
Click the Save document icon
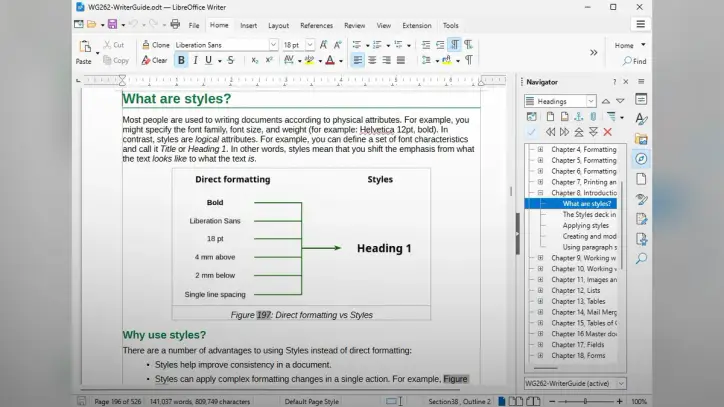tap(112, 24)
